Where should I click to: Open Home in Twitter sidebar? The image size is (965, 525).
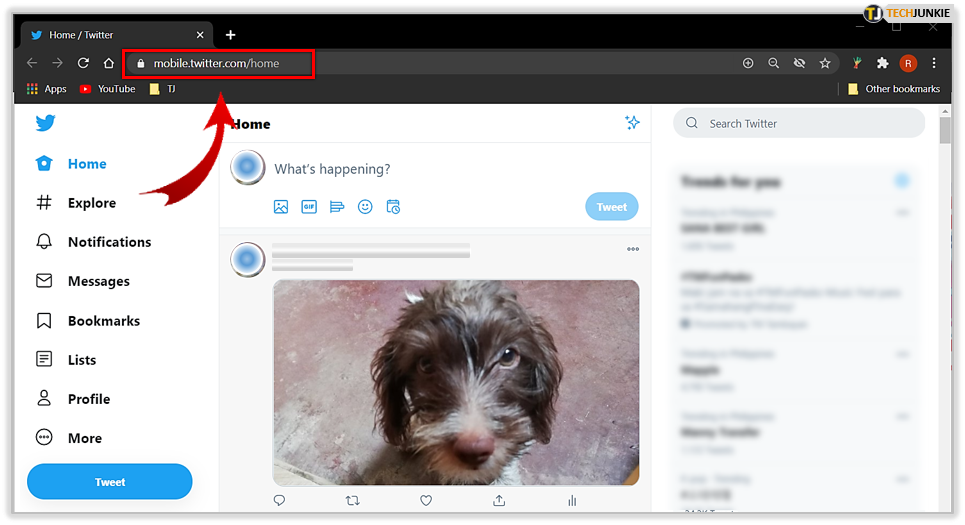(71, 164)
